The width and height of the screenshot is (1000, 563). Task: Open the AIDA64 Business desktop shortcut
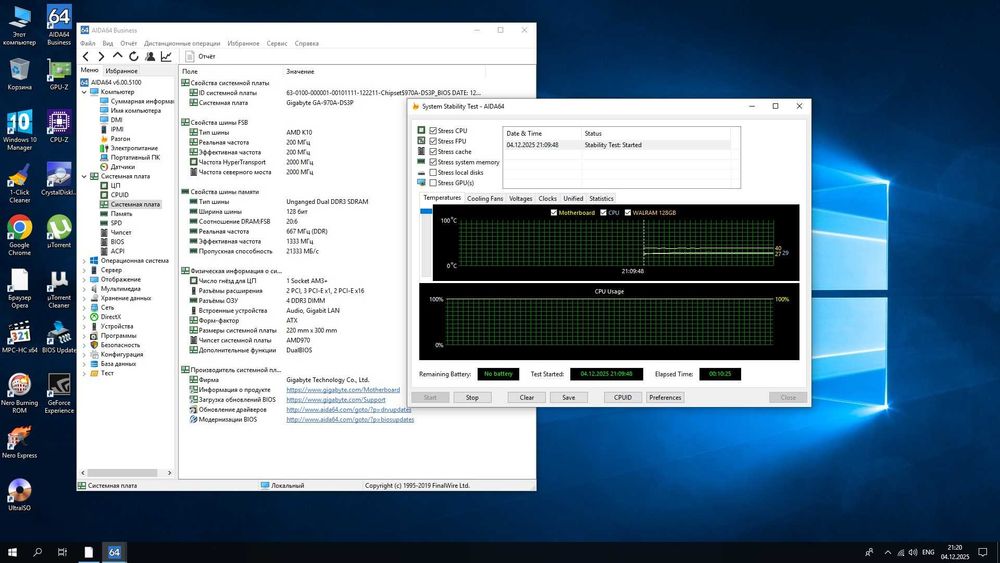tap(59, 26)
